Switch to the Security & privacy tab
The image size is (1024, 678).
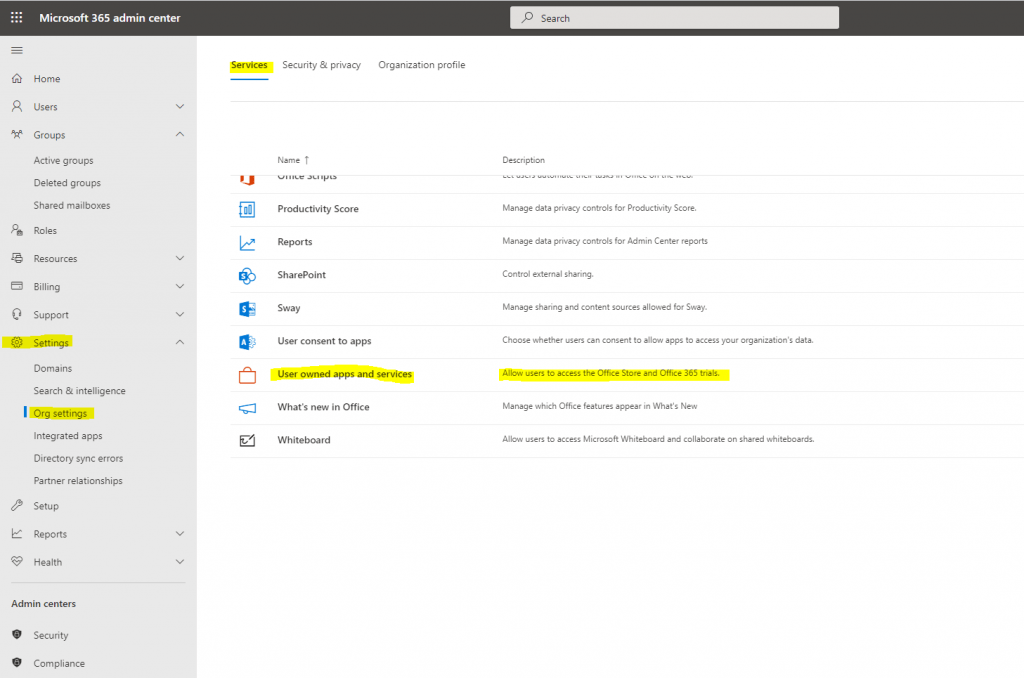pyautogui.click(x=321, y=65)
